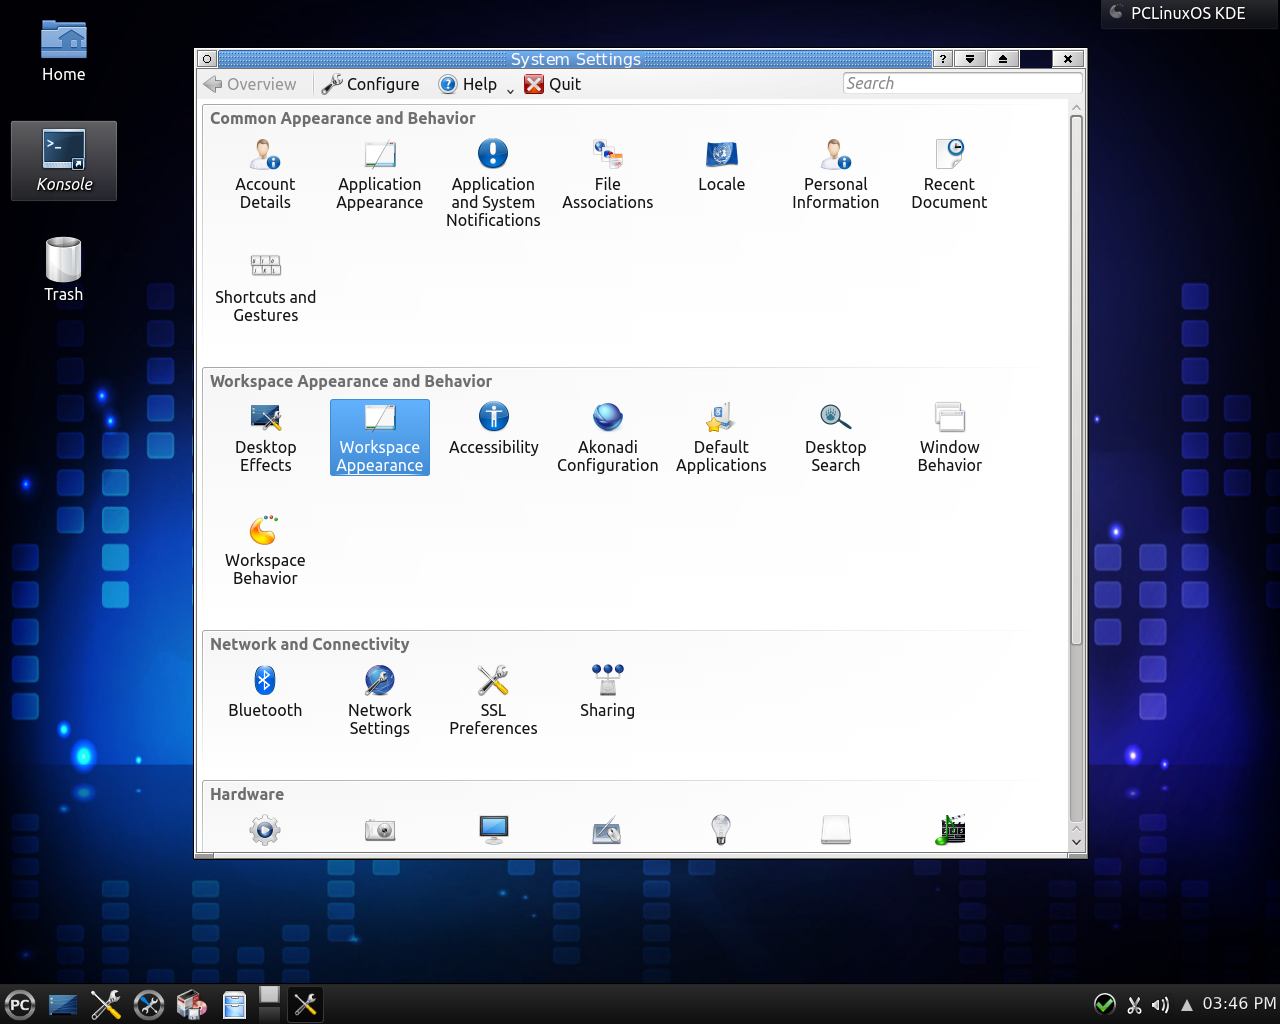Open the PC application launcher menu

20,1005
